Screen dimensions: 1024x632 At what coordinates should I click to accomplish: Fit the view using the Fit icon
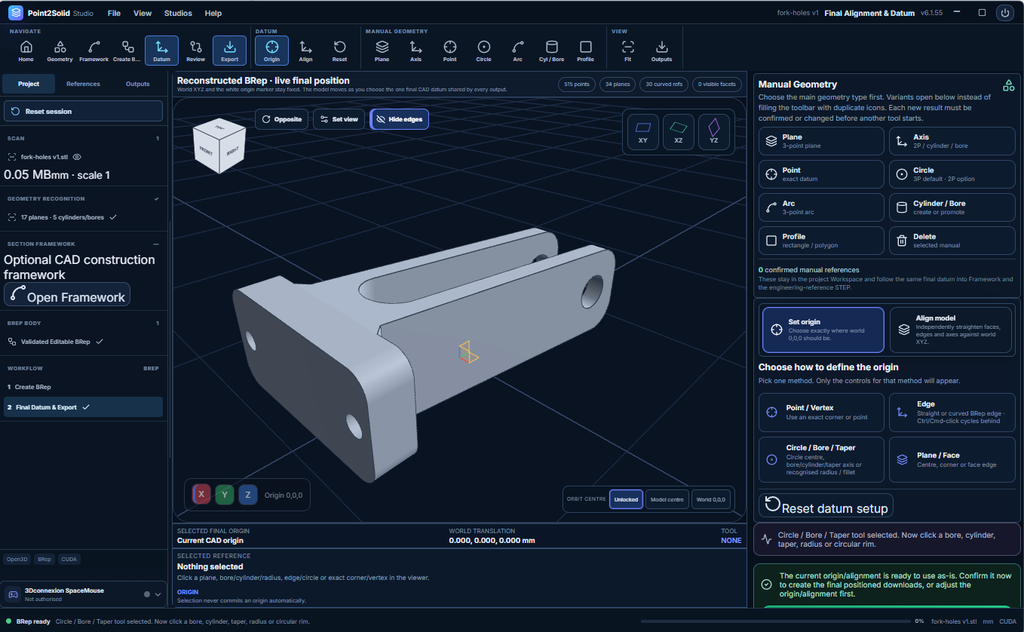628,50
